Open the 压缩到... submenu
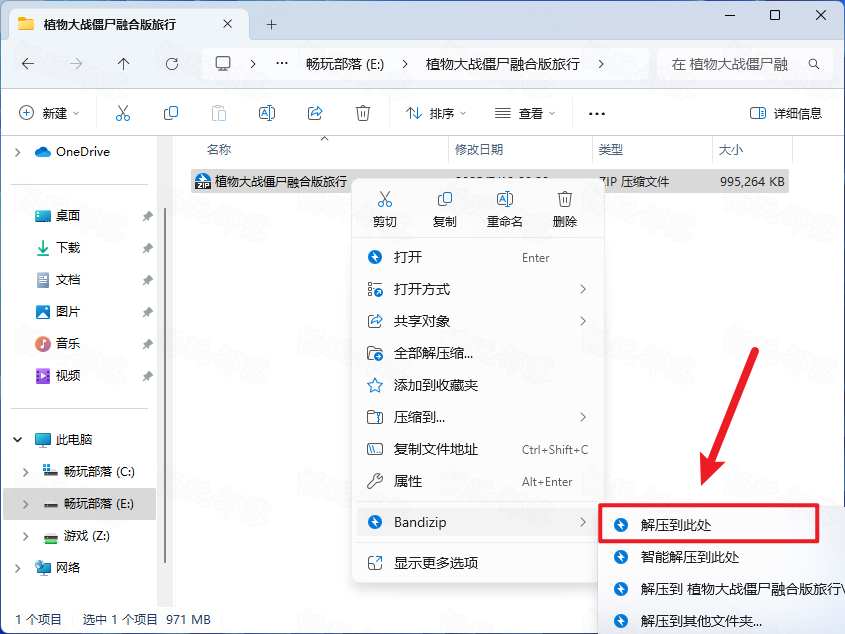This screenshot has height=634, width=845. (477, 417)
